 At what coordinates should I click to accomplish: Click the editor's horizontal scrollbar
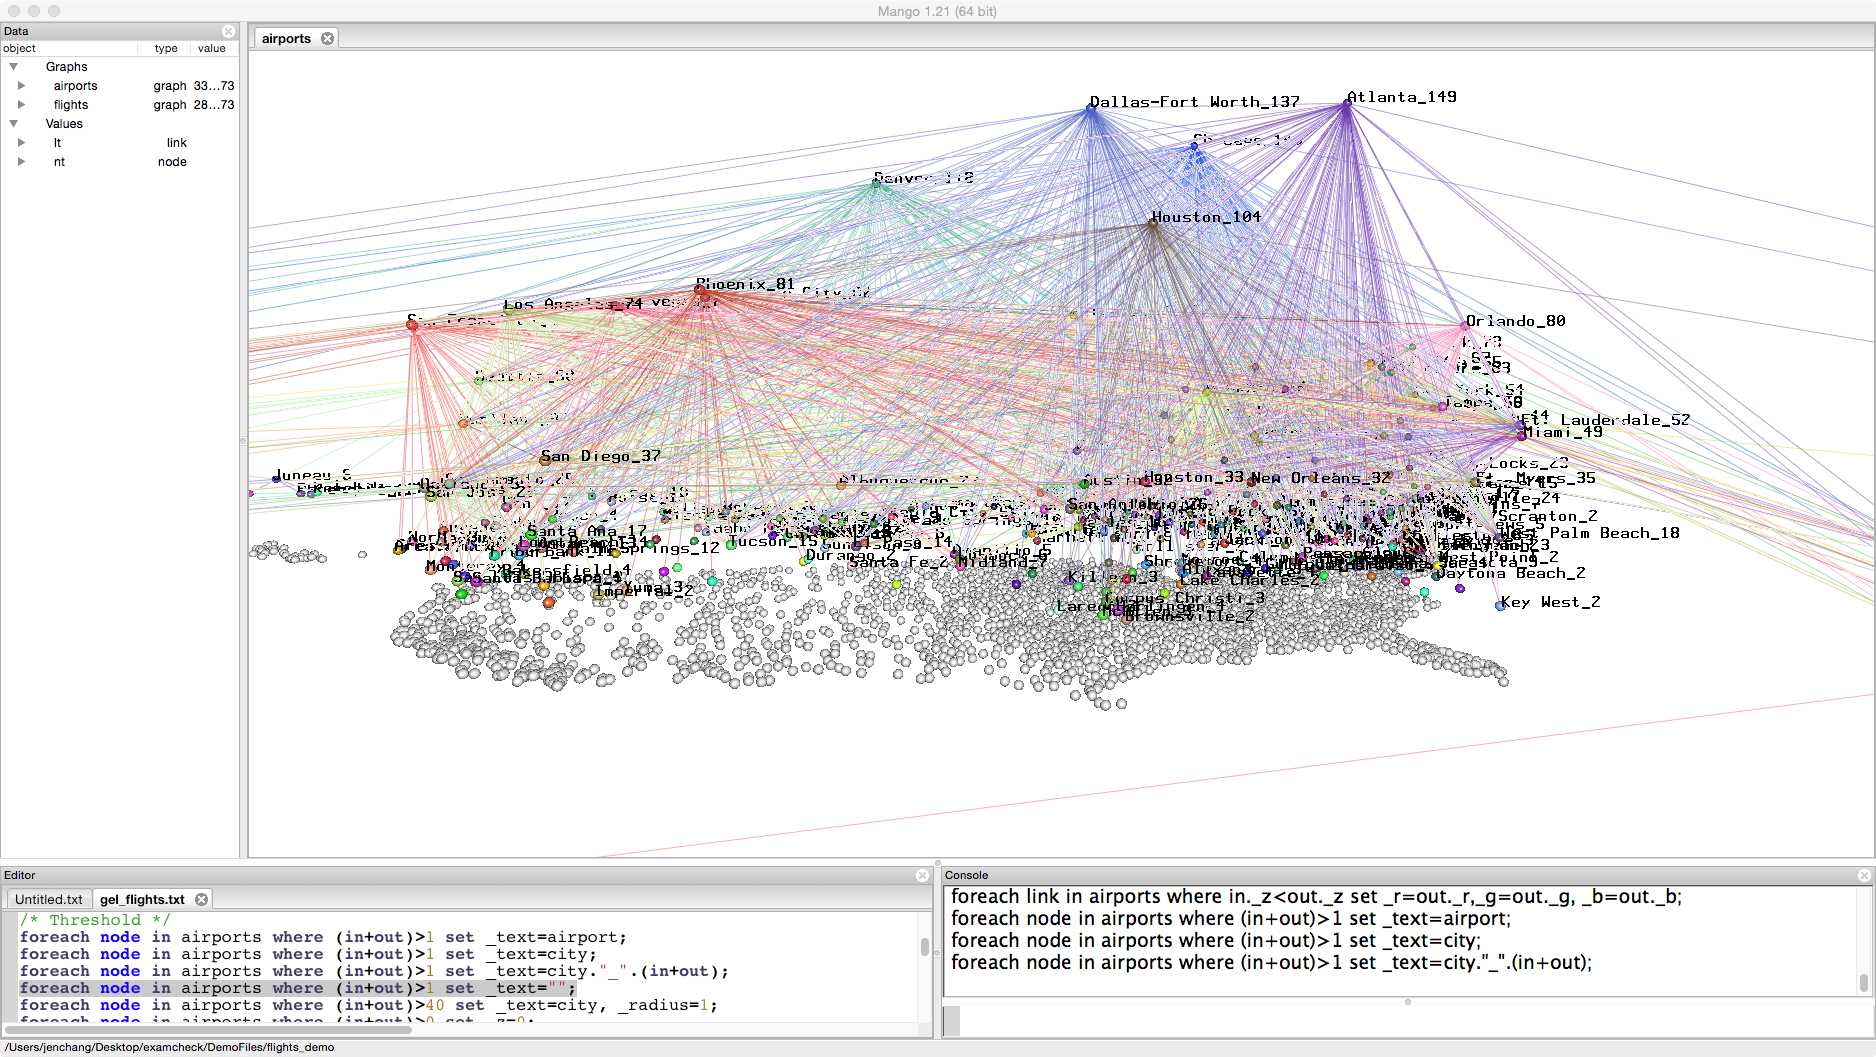210,1028
